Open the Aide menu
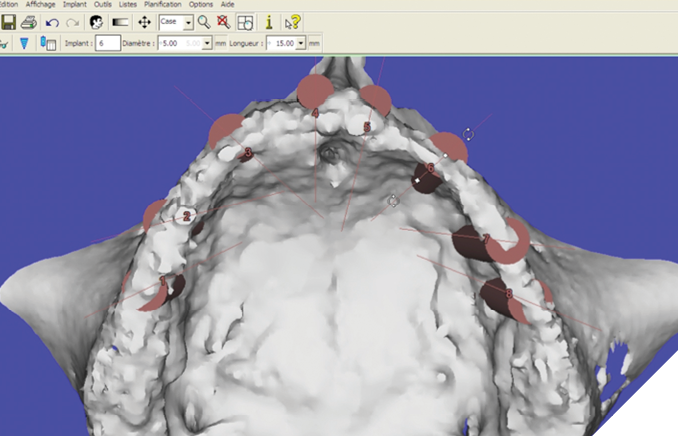Screen dimensions: 678x436 [227, 4]
